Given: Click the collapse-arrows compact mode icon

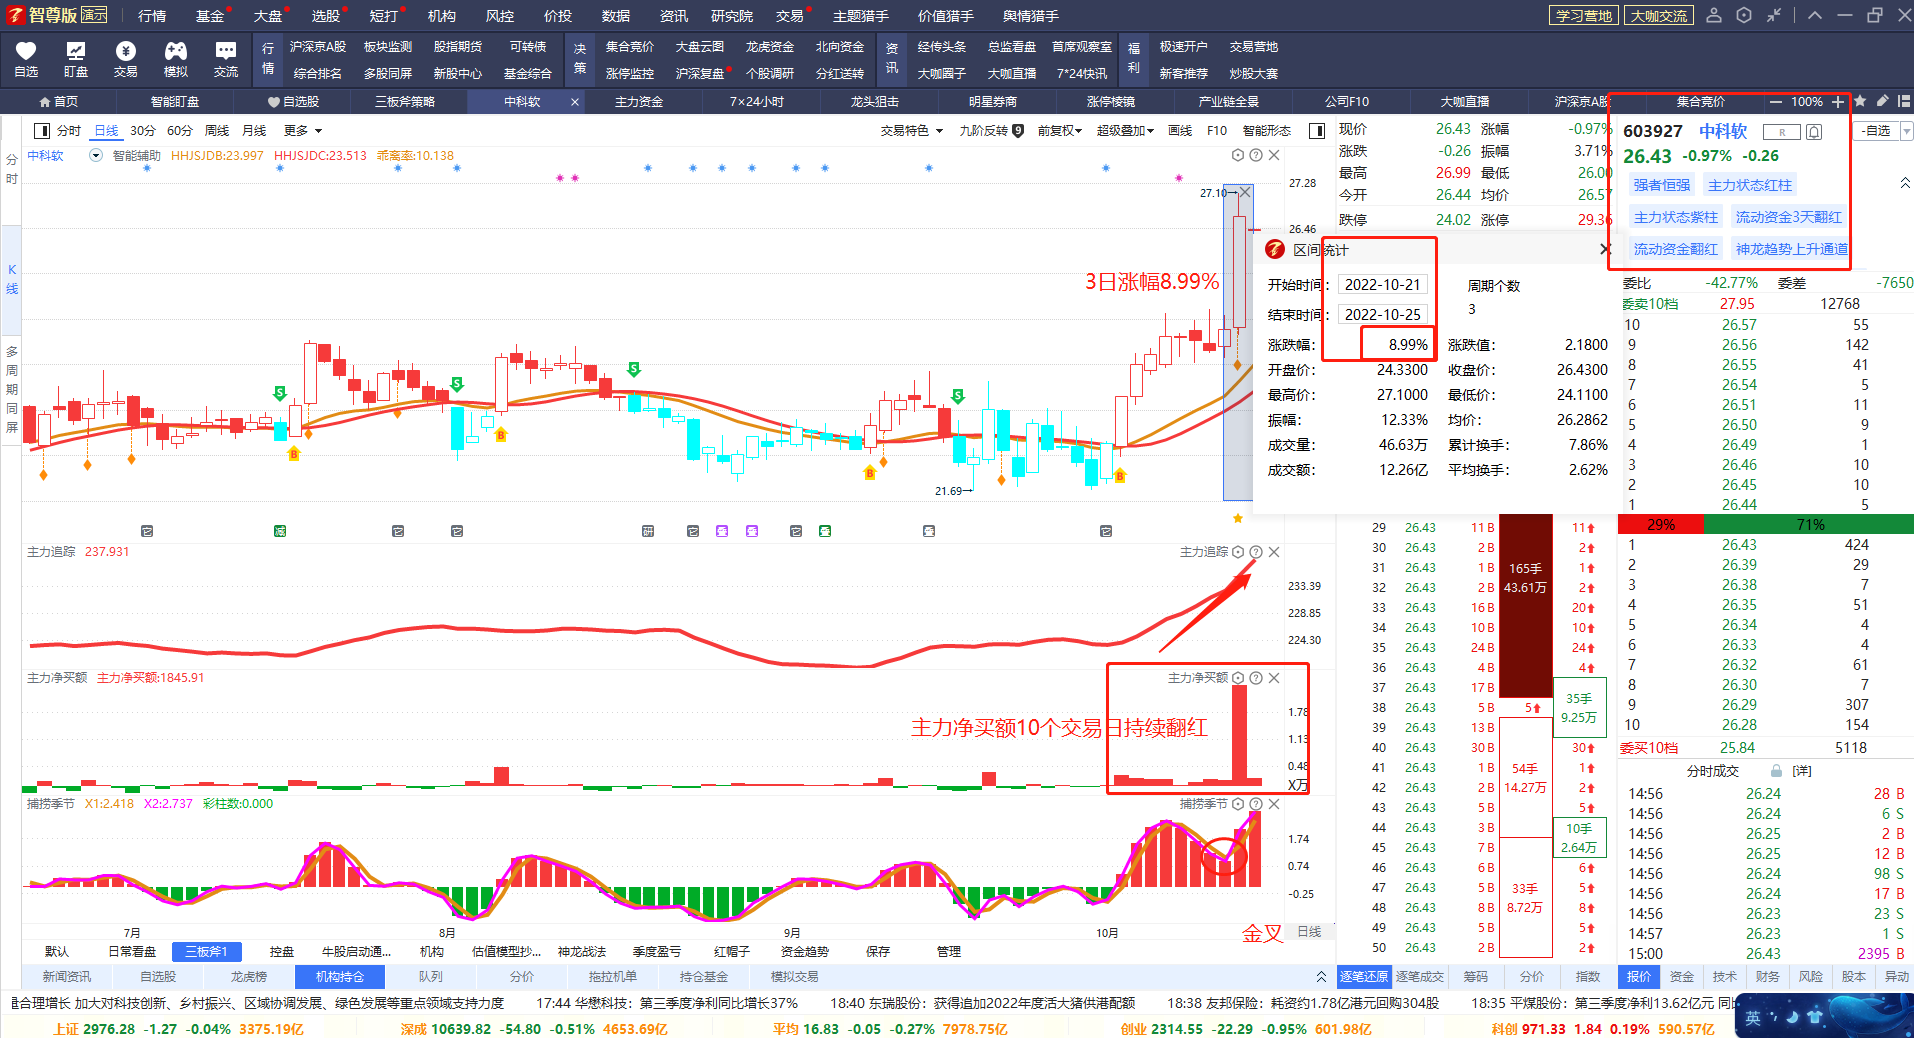Looking at the screenshot, I should [x=1773, y=15].
